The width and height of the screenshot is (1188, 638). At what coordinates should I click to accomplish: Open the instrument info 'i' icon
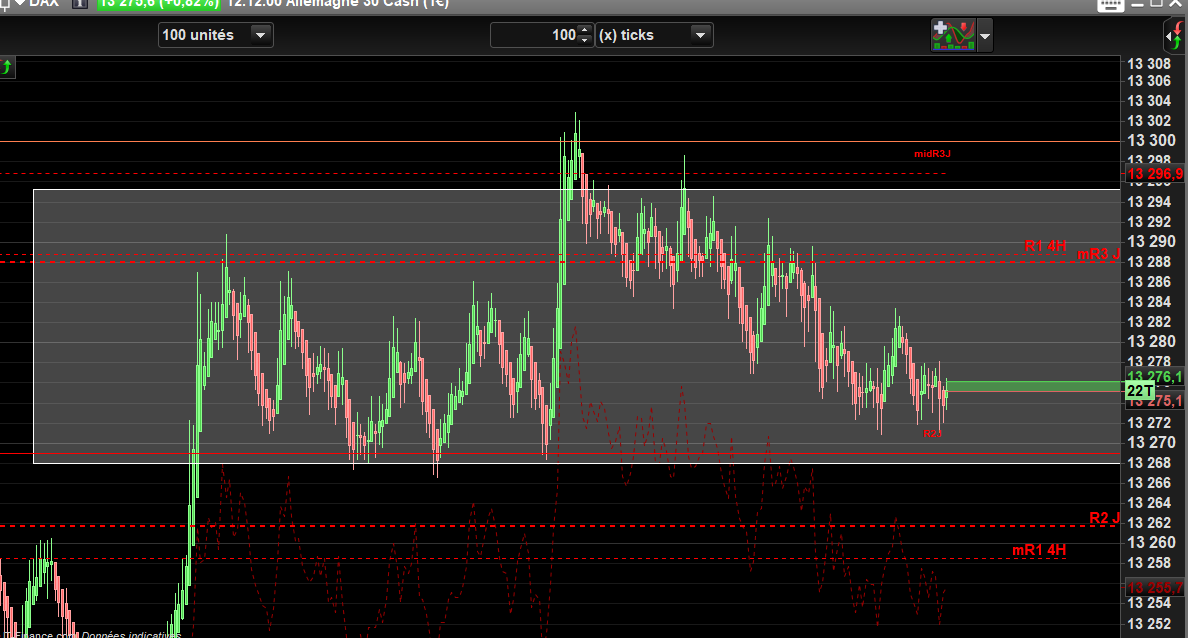(x=80, y=4)
